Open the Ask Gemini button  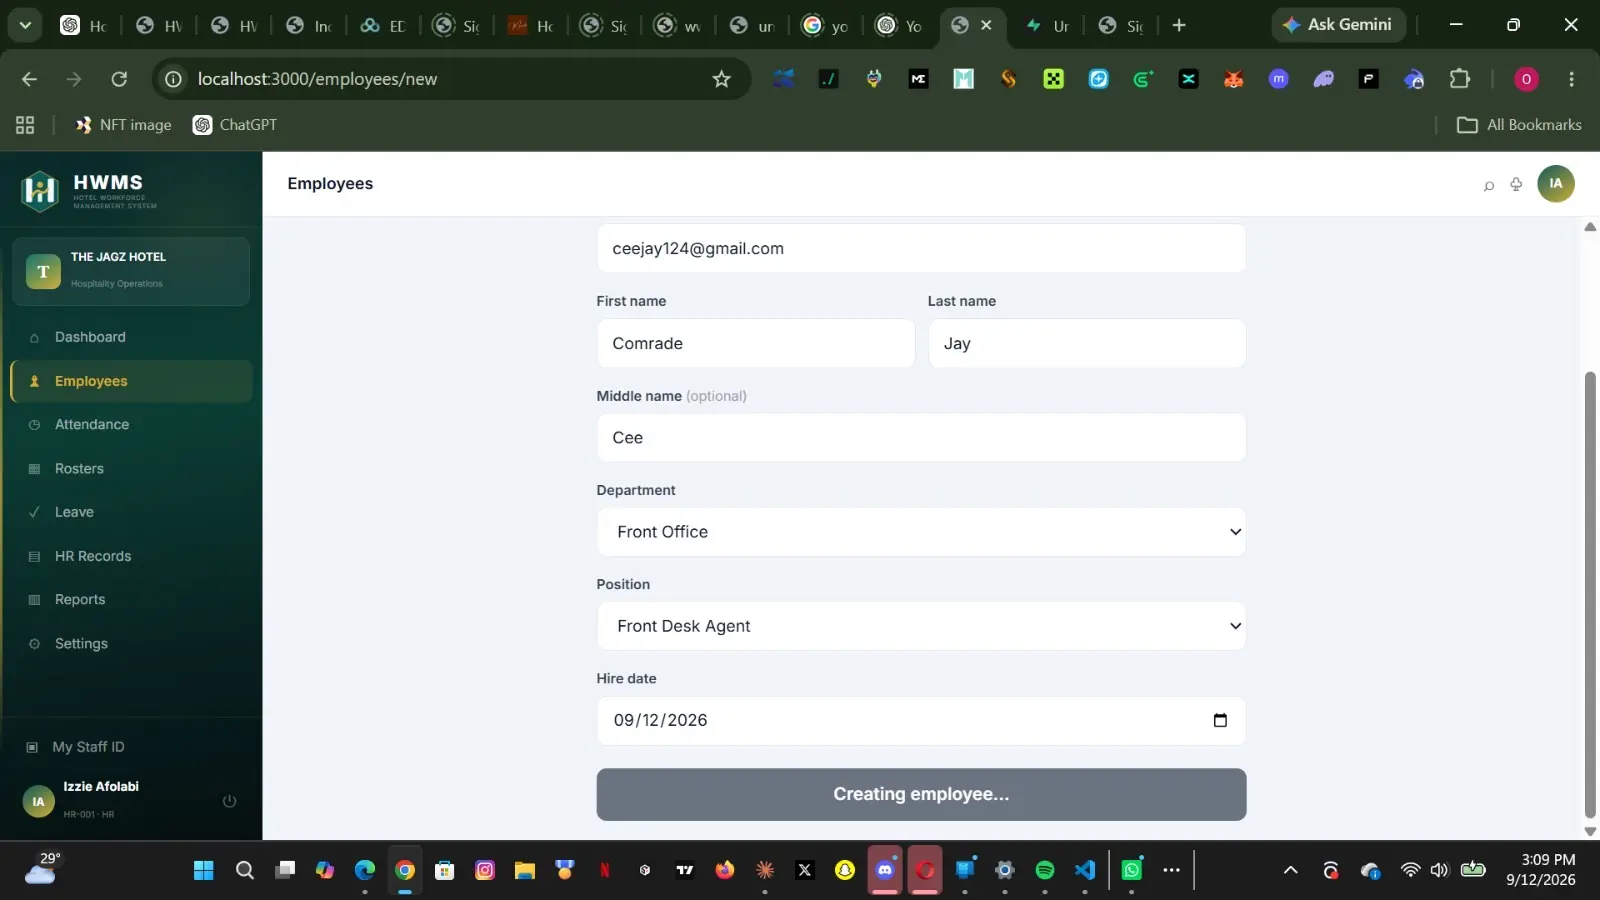(1338, 25)
